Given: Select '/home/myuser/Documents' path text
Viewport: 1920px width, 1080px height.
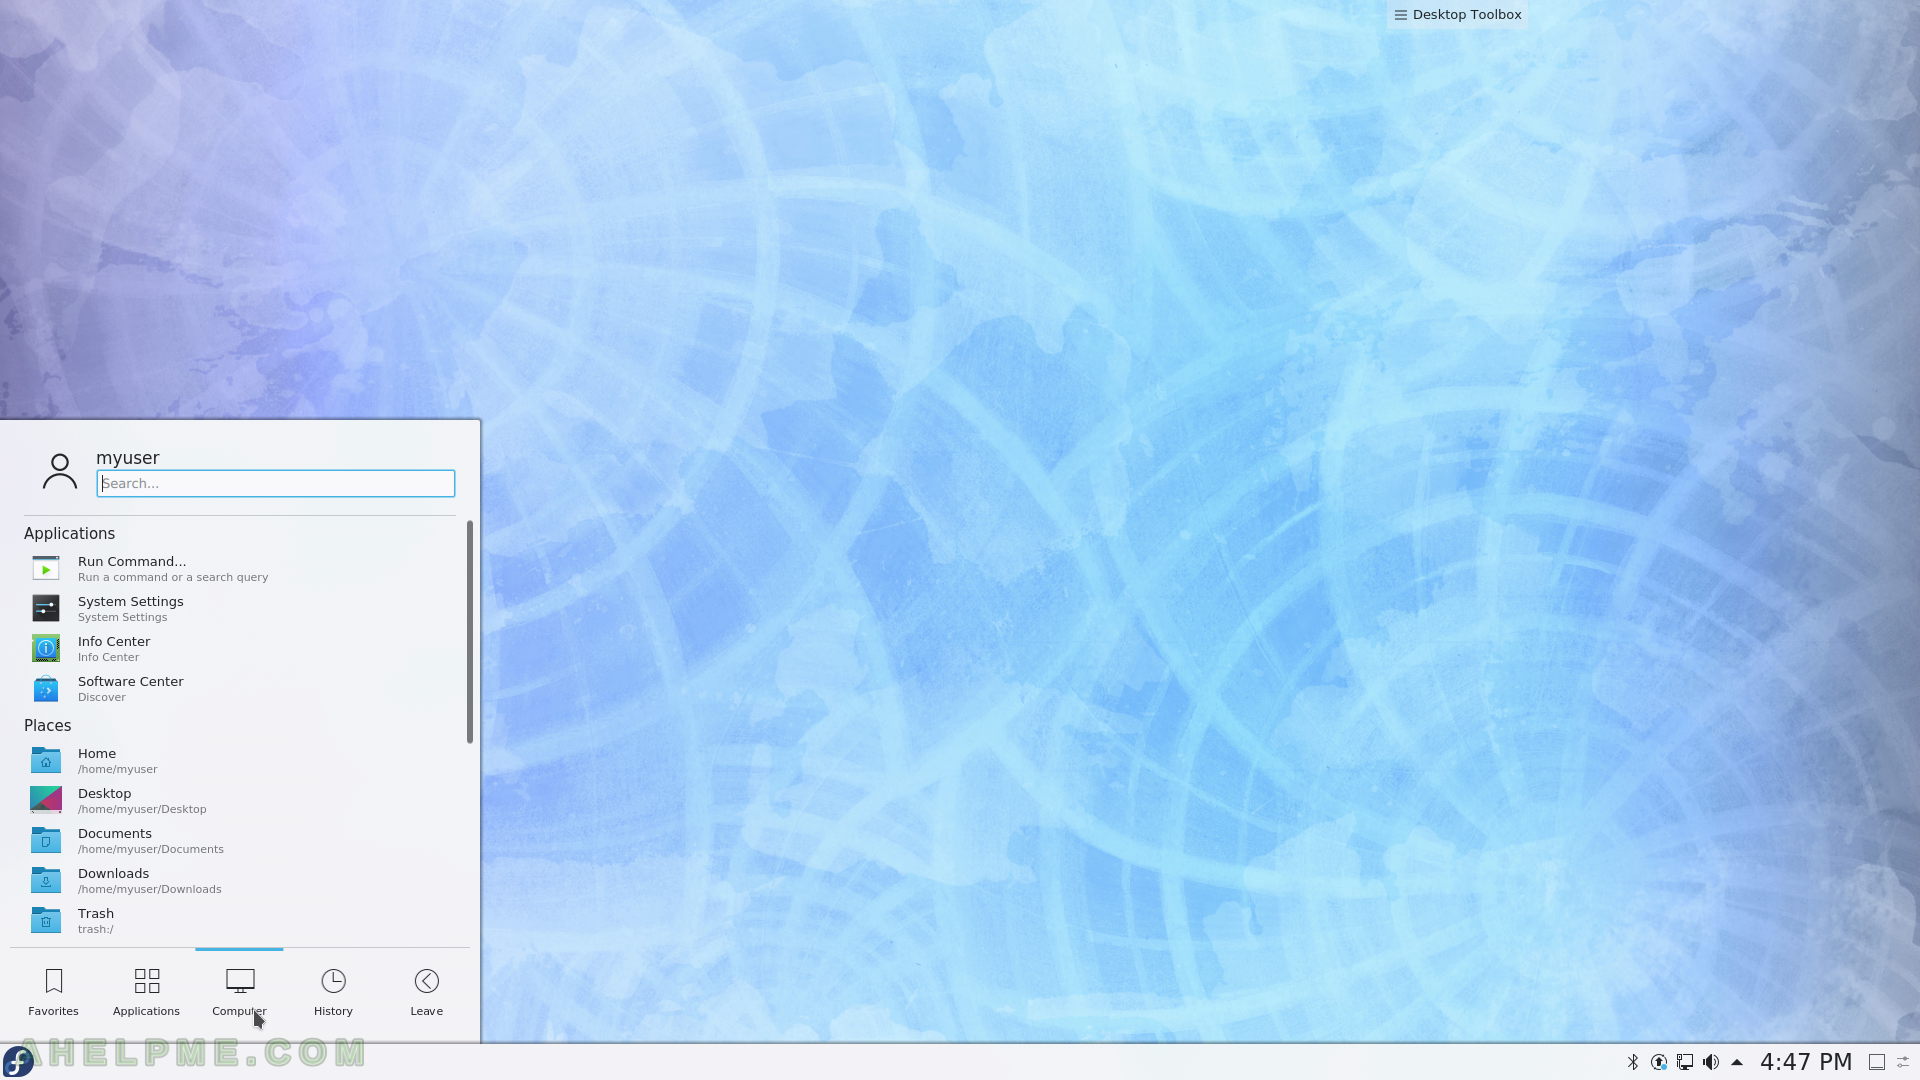Looking at the screenshot, I should [x=151, y=849].
